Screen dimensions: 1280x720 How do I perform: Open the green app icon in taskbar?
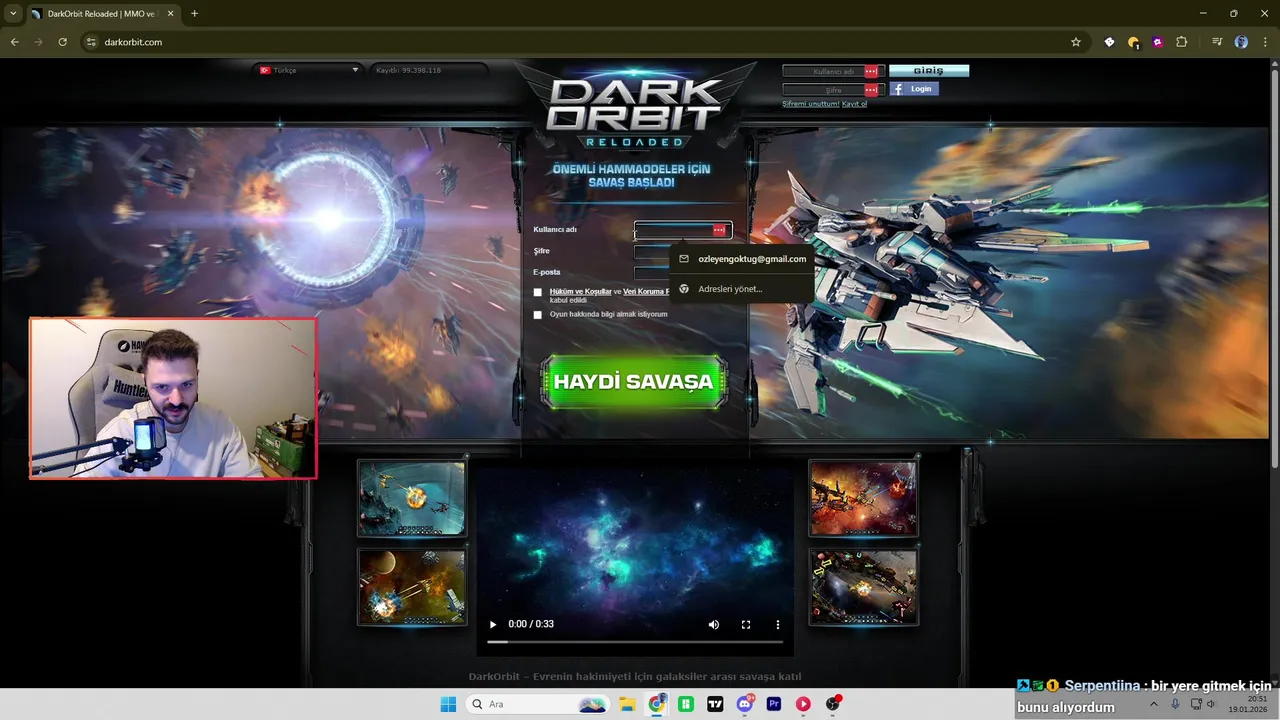(686, 704)
